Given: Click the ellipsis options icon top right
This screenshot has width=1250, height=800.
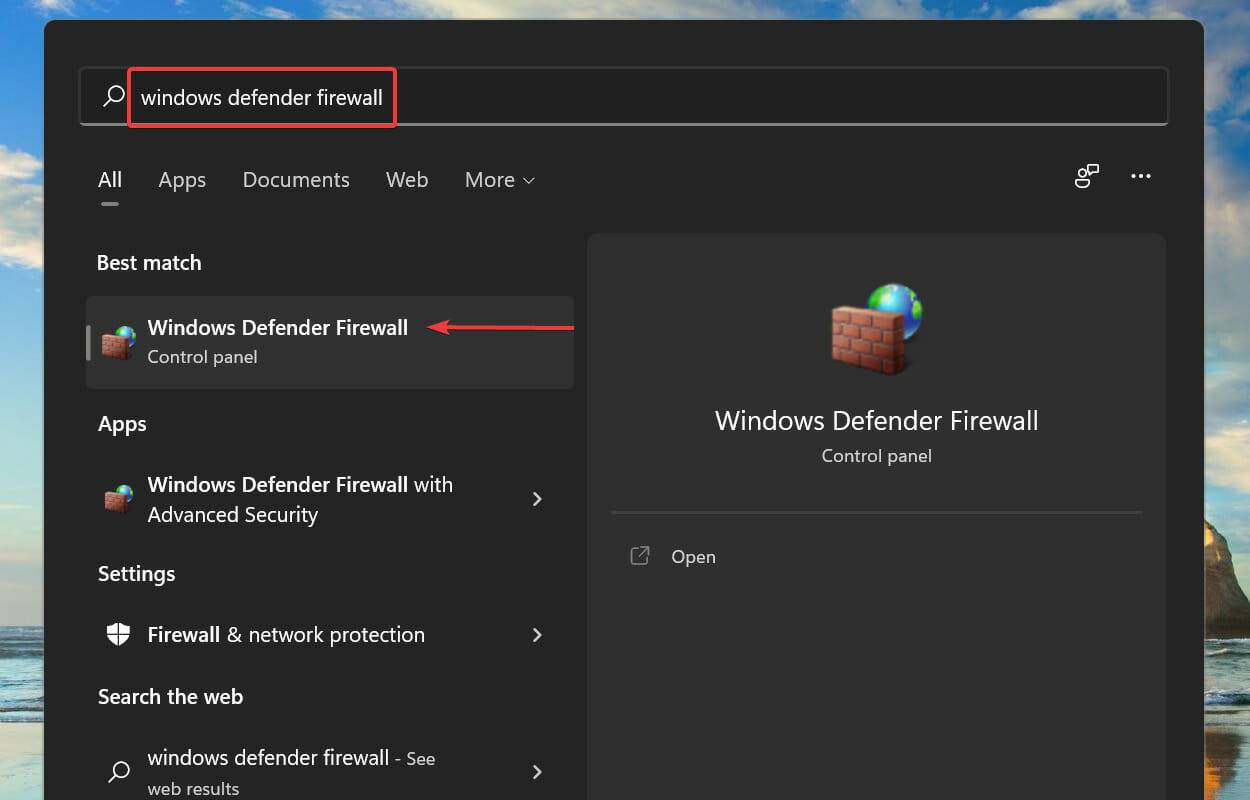Looking at the screenshot, I should click(1140, 176).
